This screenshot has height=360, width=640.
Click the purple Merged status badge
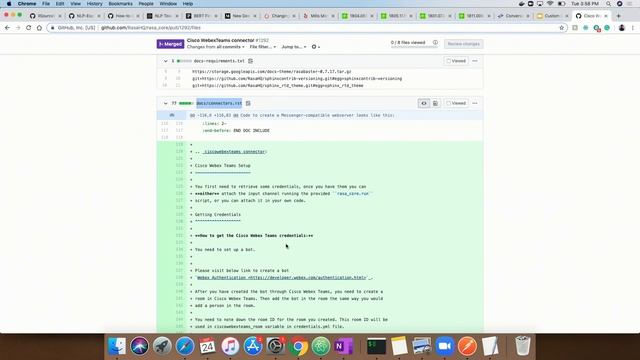coord(170,44)
